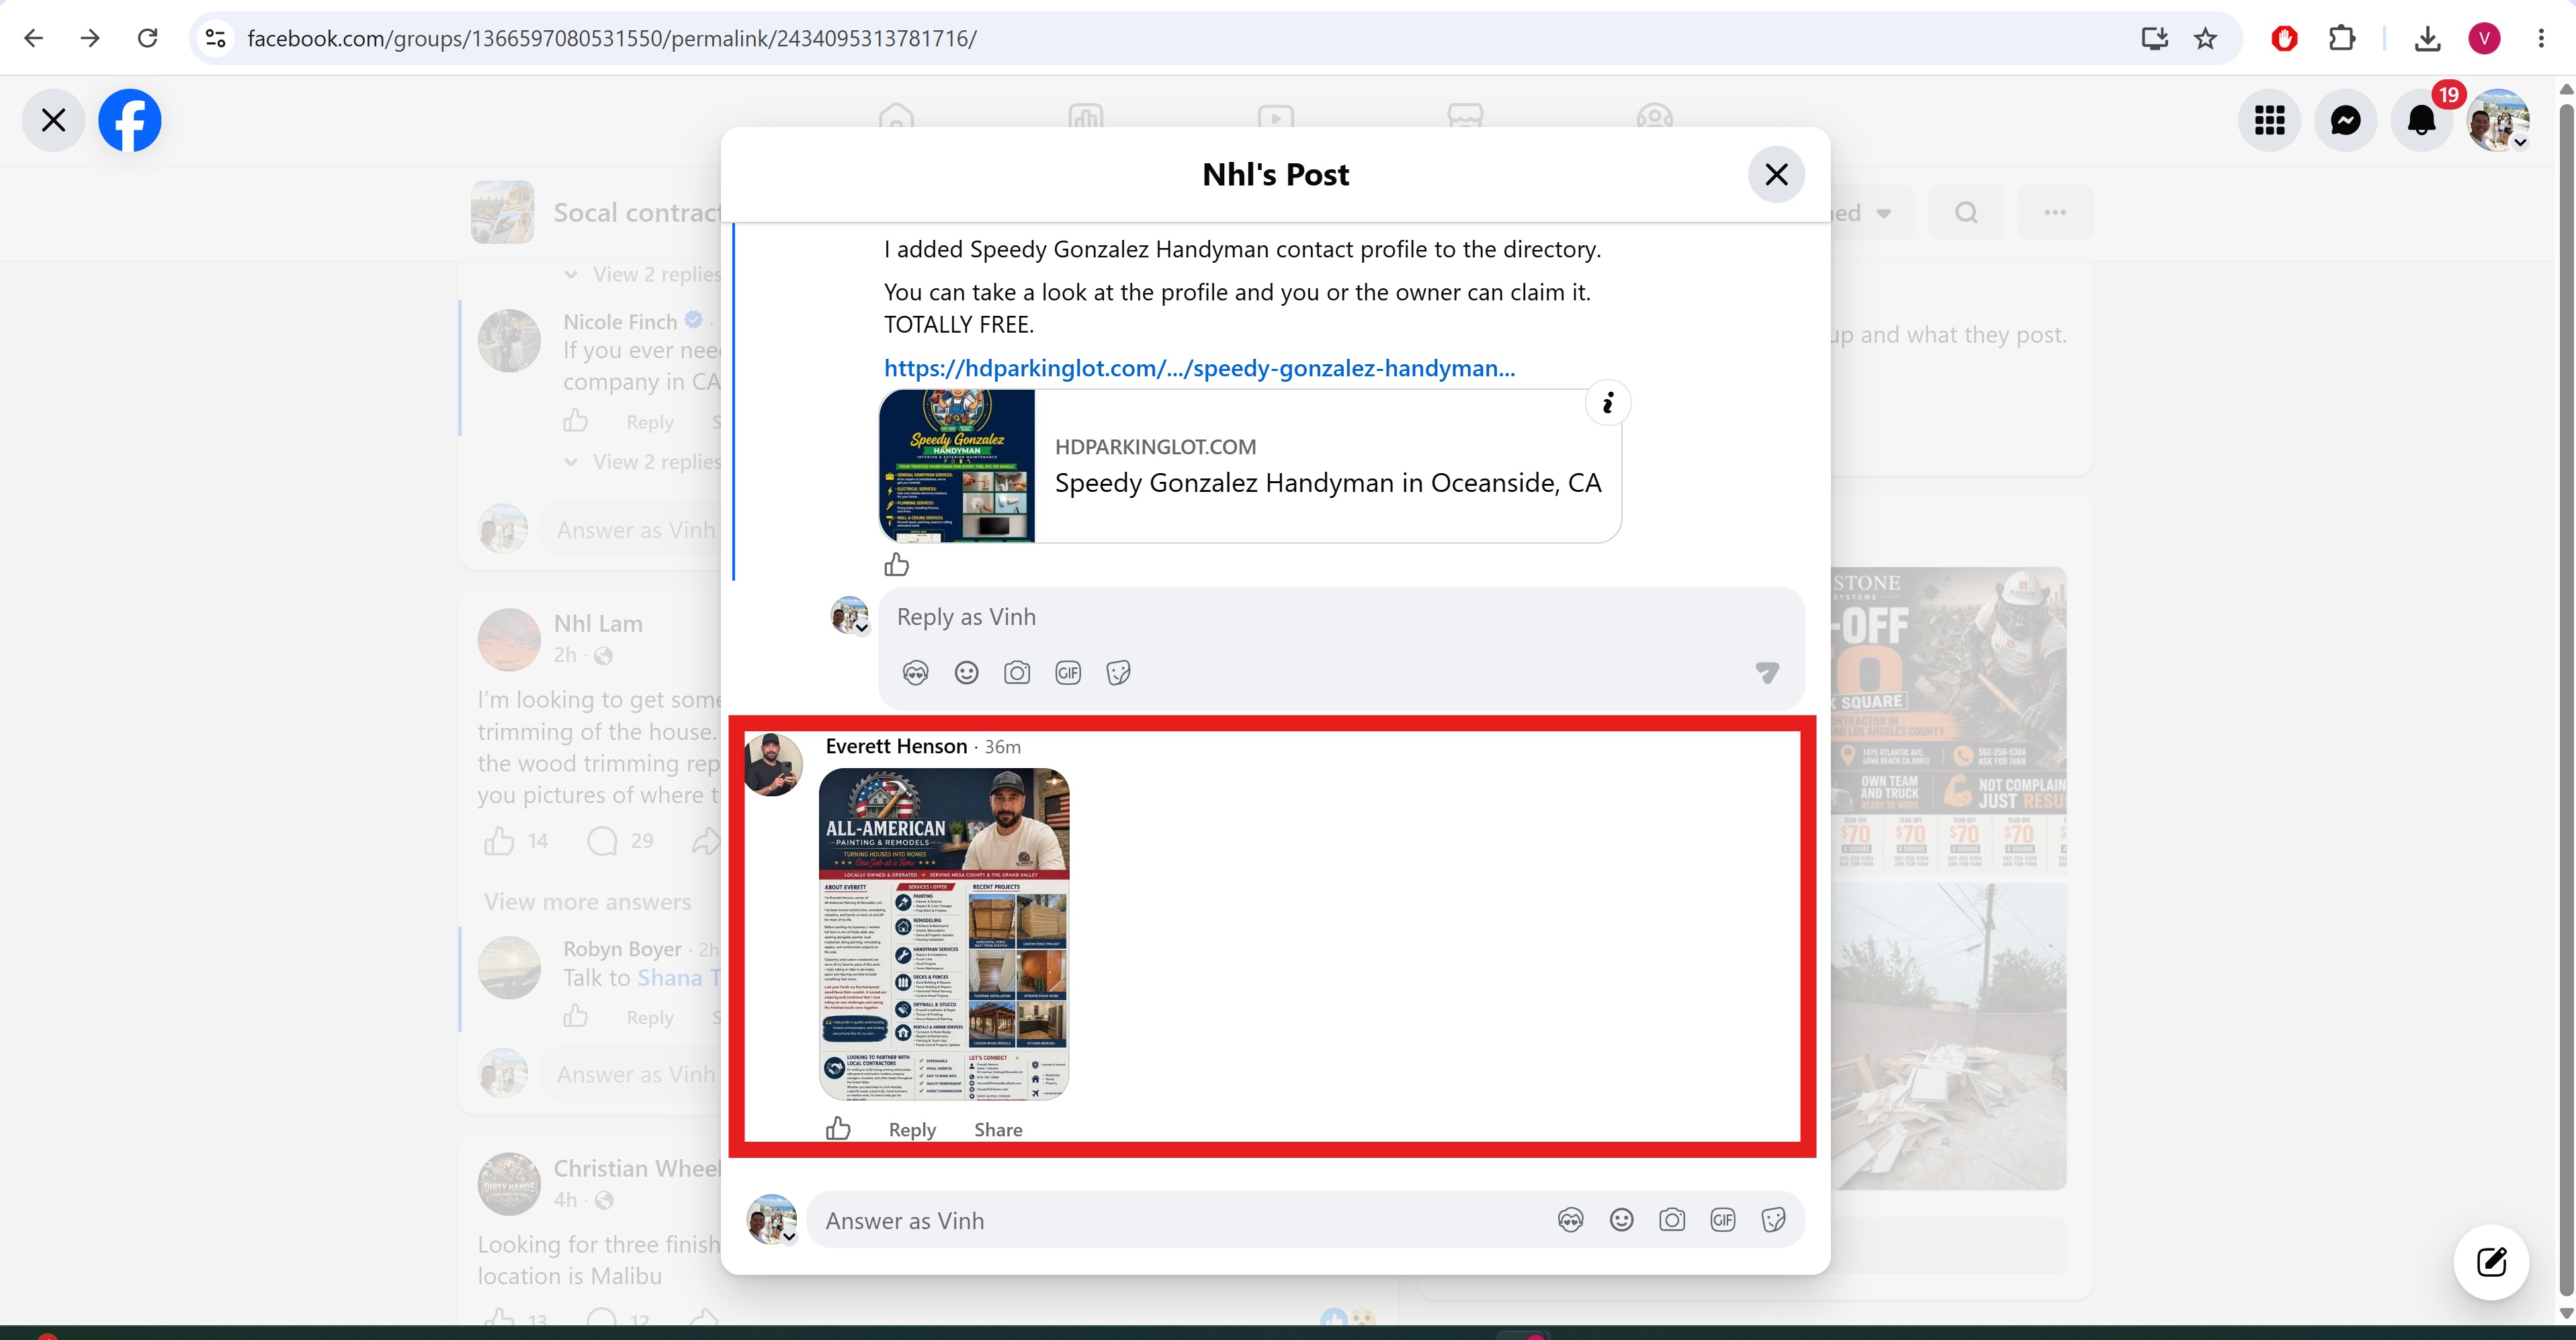View All-American Painting flyer image
2576x1340 pixels.
(x=944, y=934)
